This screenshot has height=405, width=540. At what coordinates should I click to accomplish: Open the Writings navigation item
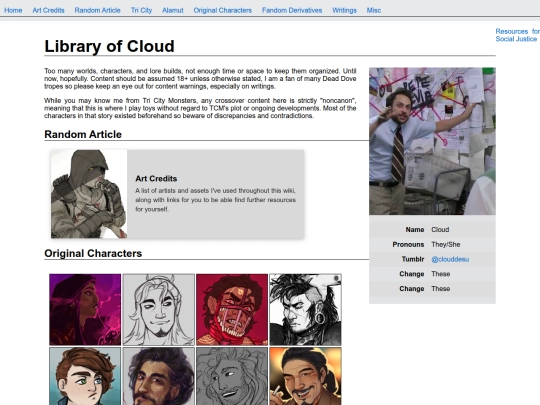point(344,10)
